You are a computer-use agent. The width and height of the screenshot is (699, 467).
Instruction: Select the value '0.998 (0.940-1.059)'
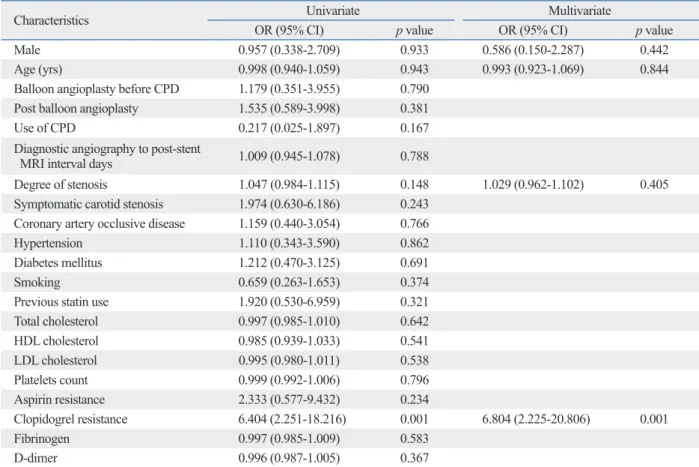(289, 70)
